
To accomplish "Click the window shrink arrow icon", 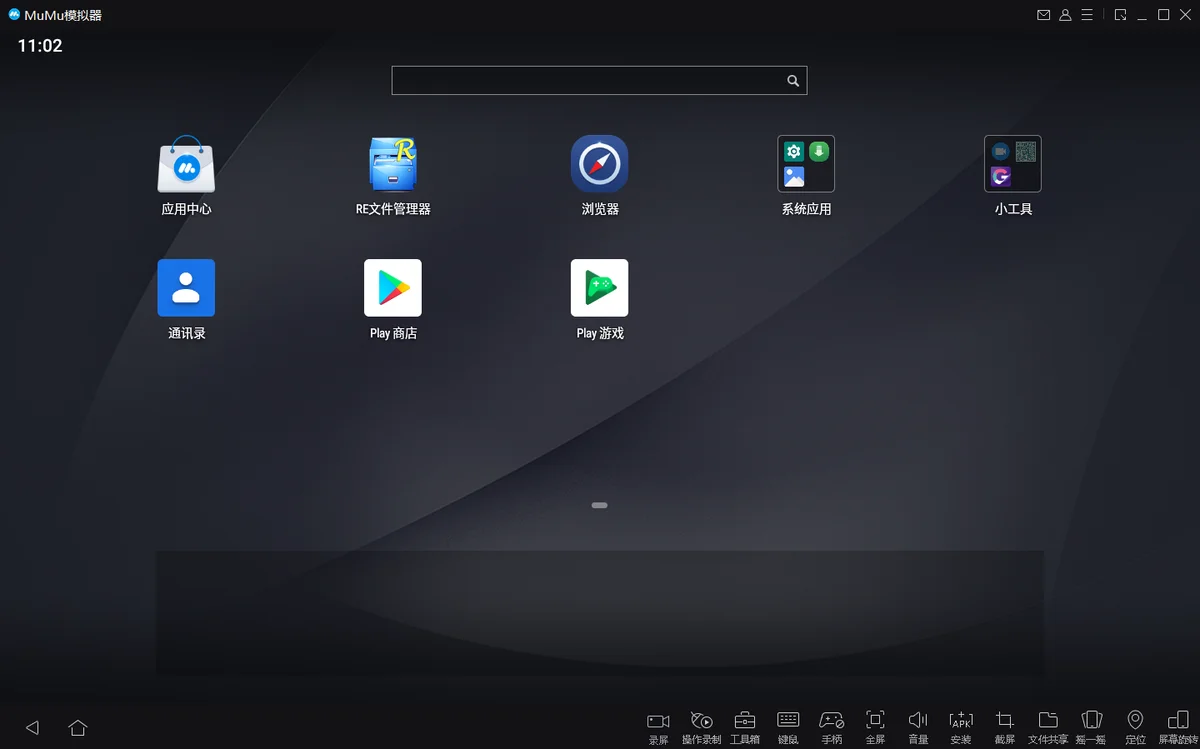I will click(1121, 15).
